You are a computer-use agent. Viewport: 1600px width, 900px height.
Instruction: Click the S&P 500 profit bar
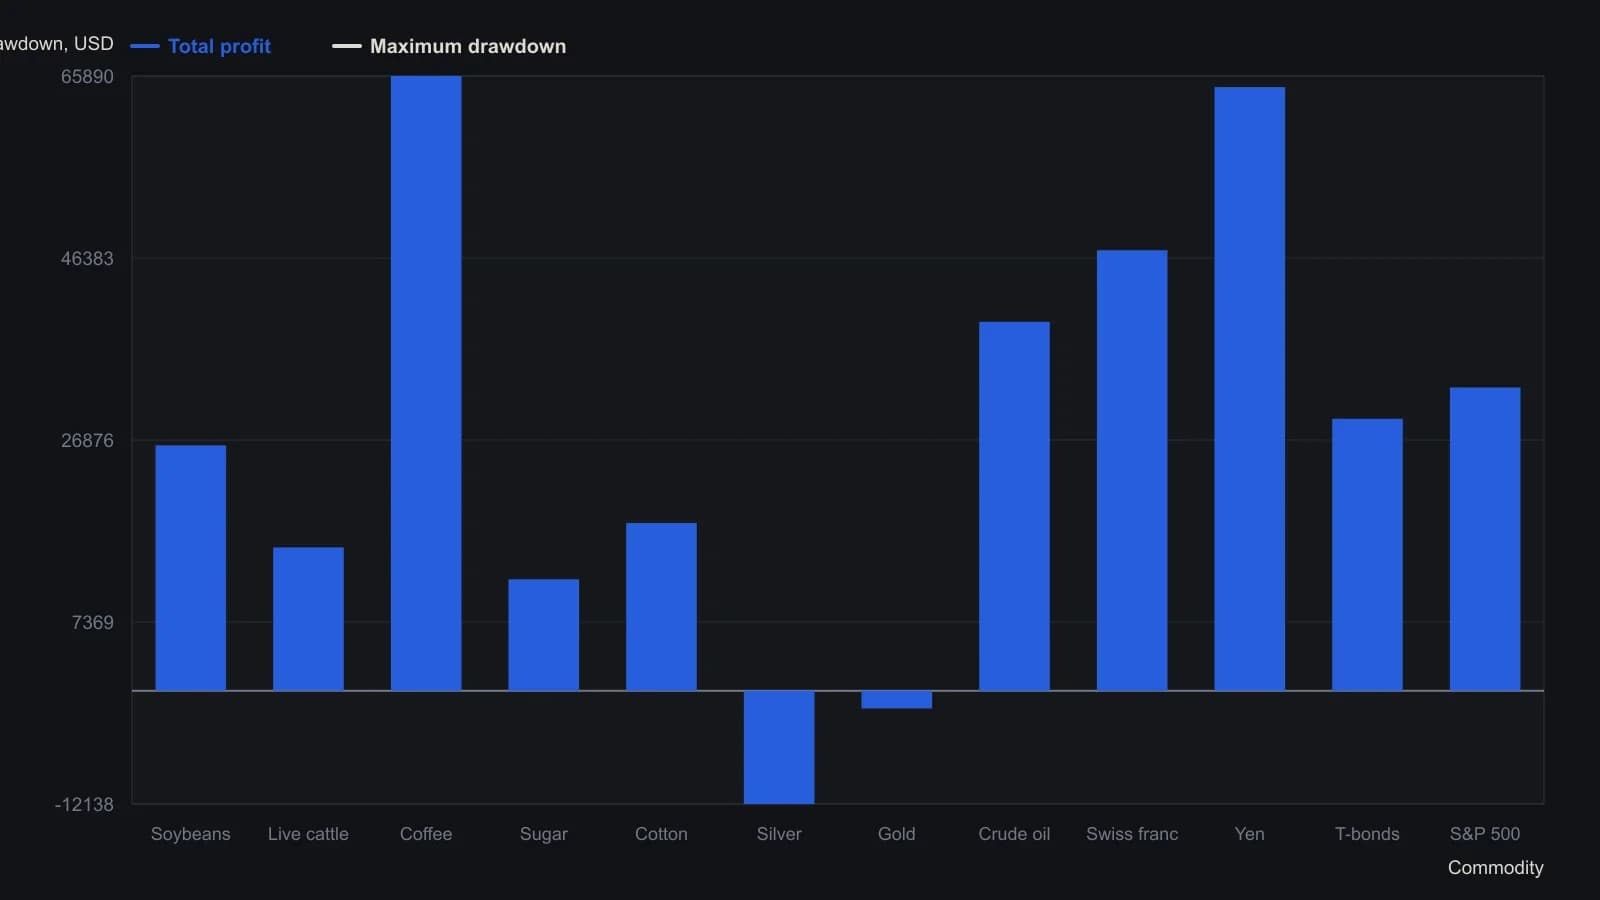[x=1485, y=539]
